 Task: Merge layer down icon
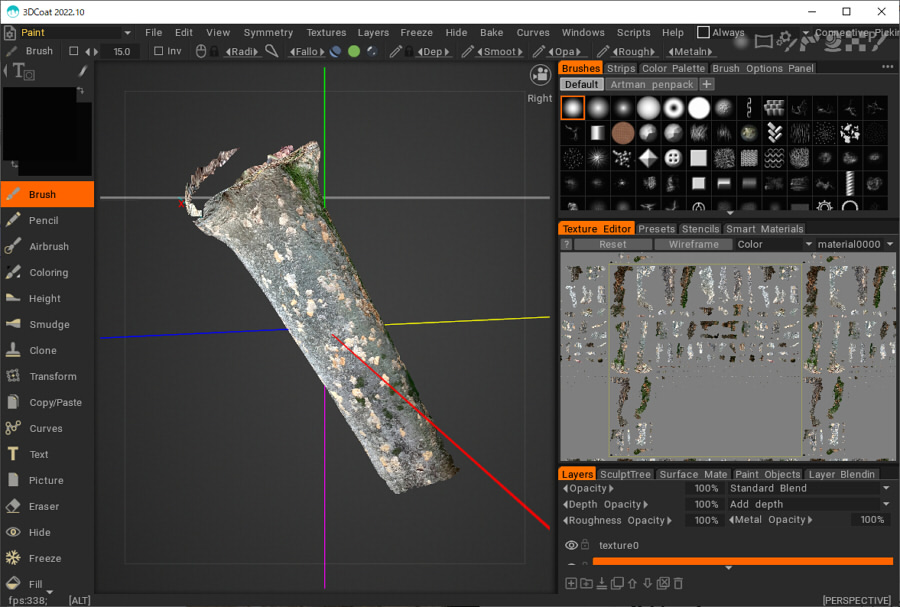pyautogui.click(x=602, y=583)
